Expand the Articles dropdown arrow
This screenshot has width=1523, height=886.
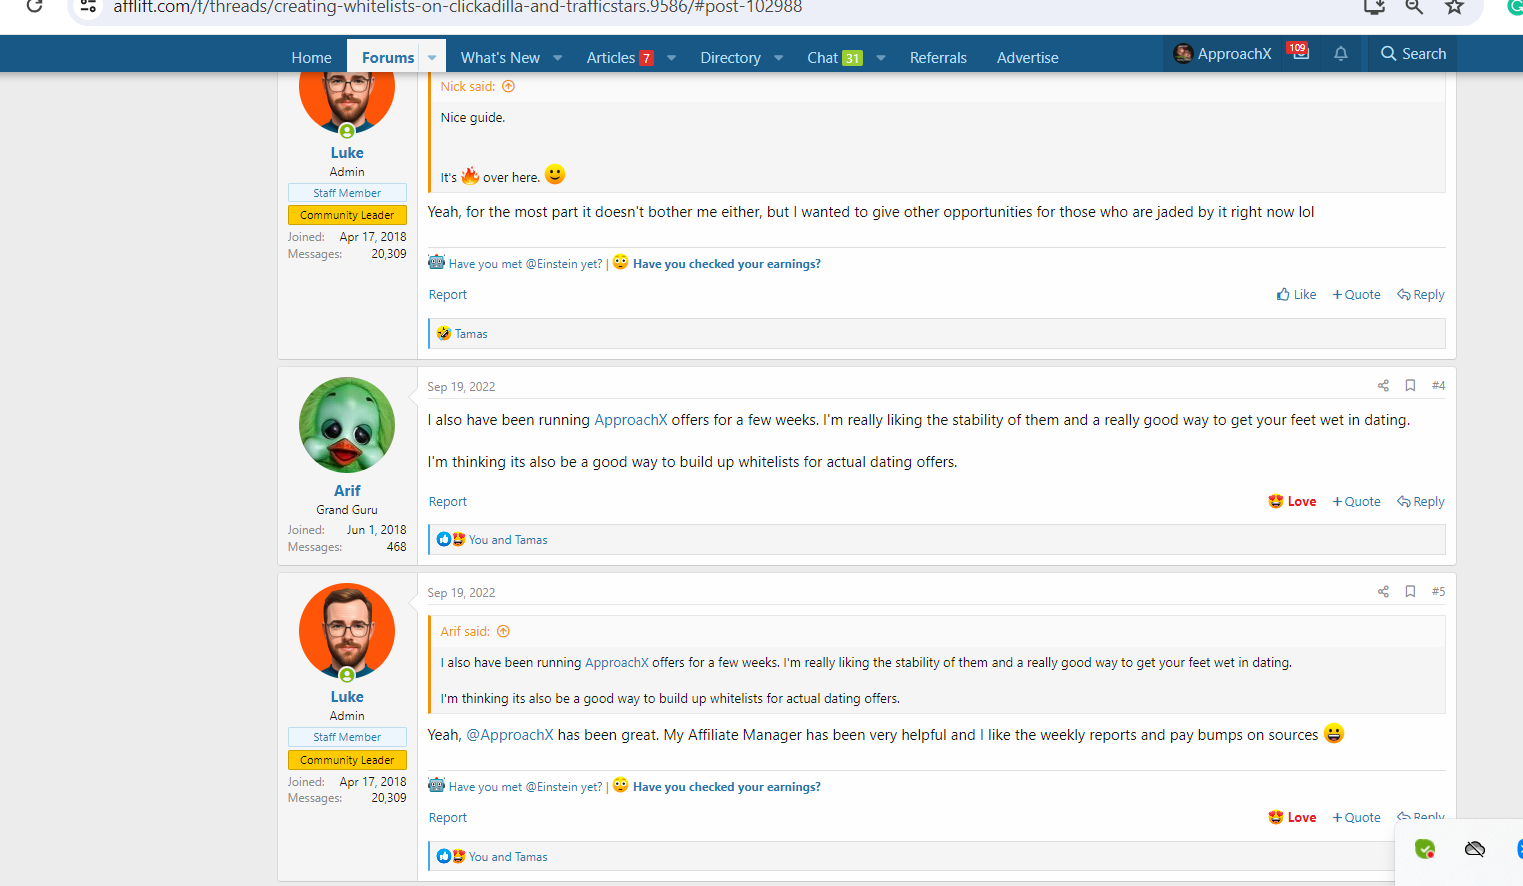pyautogui.click(x=672, y=58)
